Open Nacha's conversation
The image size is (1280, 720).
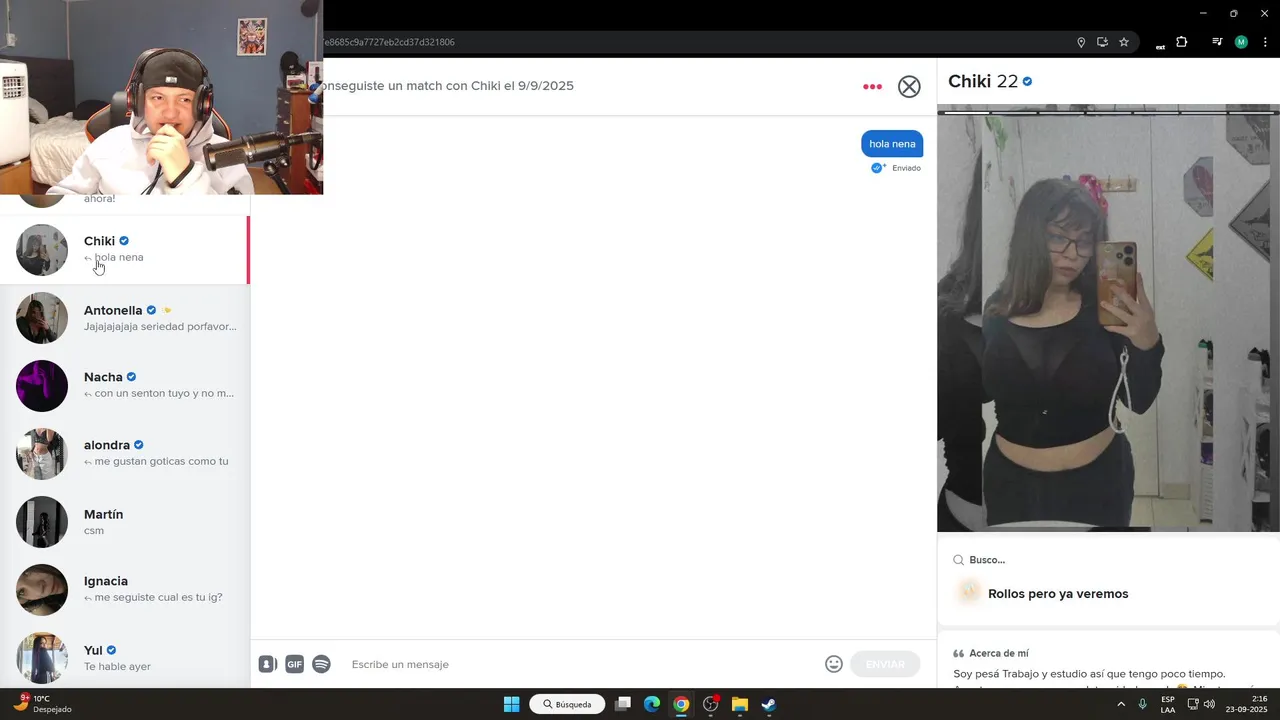coord(124,385)
